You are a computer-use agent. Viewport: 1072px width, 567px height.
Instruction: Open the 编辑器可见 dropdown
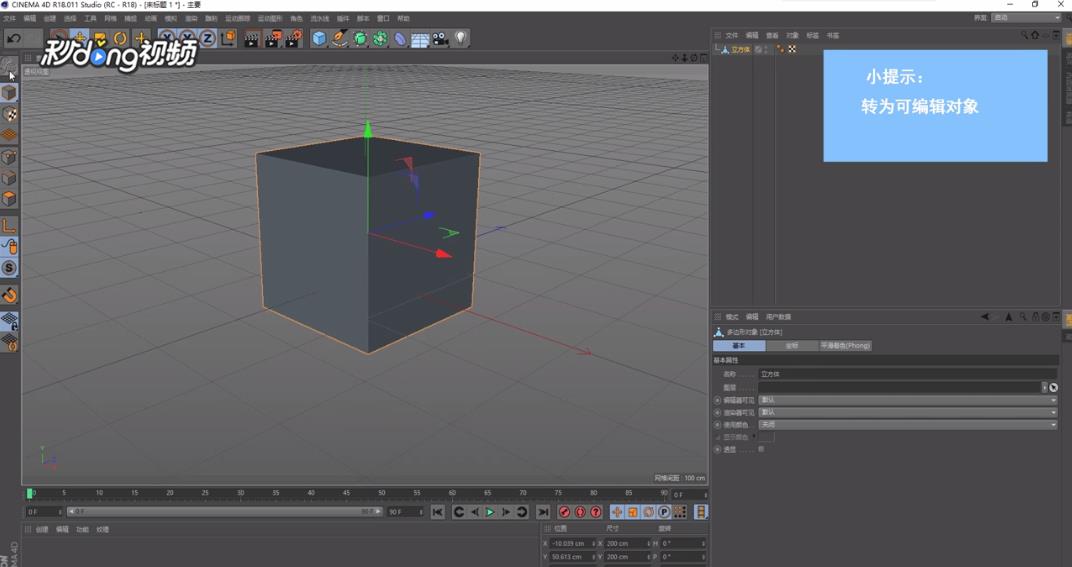pyautogui.click(x=907, y=399)
